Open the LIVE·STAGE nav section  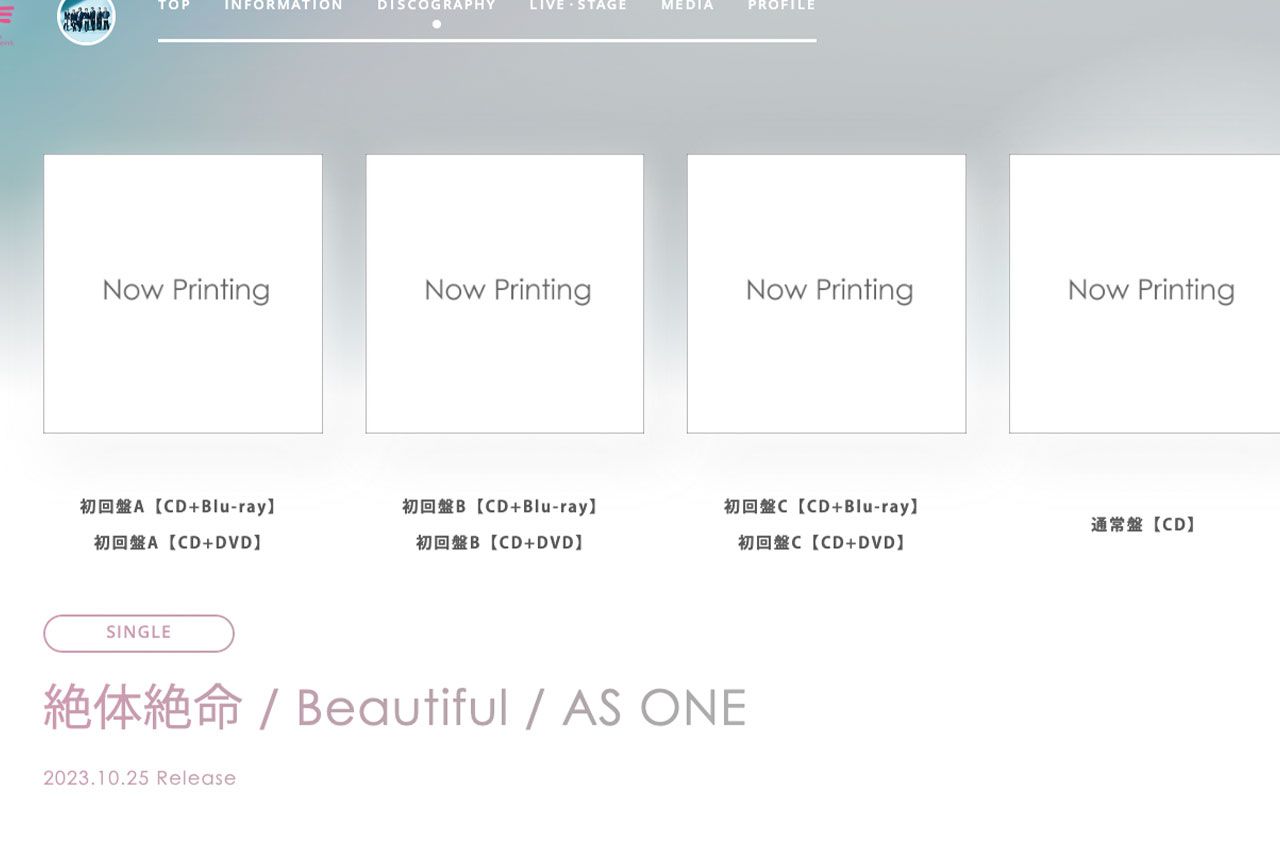point(578,6)
